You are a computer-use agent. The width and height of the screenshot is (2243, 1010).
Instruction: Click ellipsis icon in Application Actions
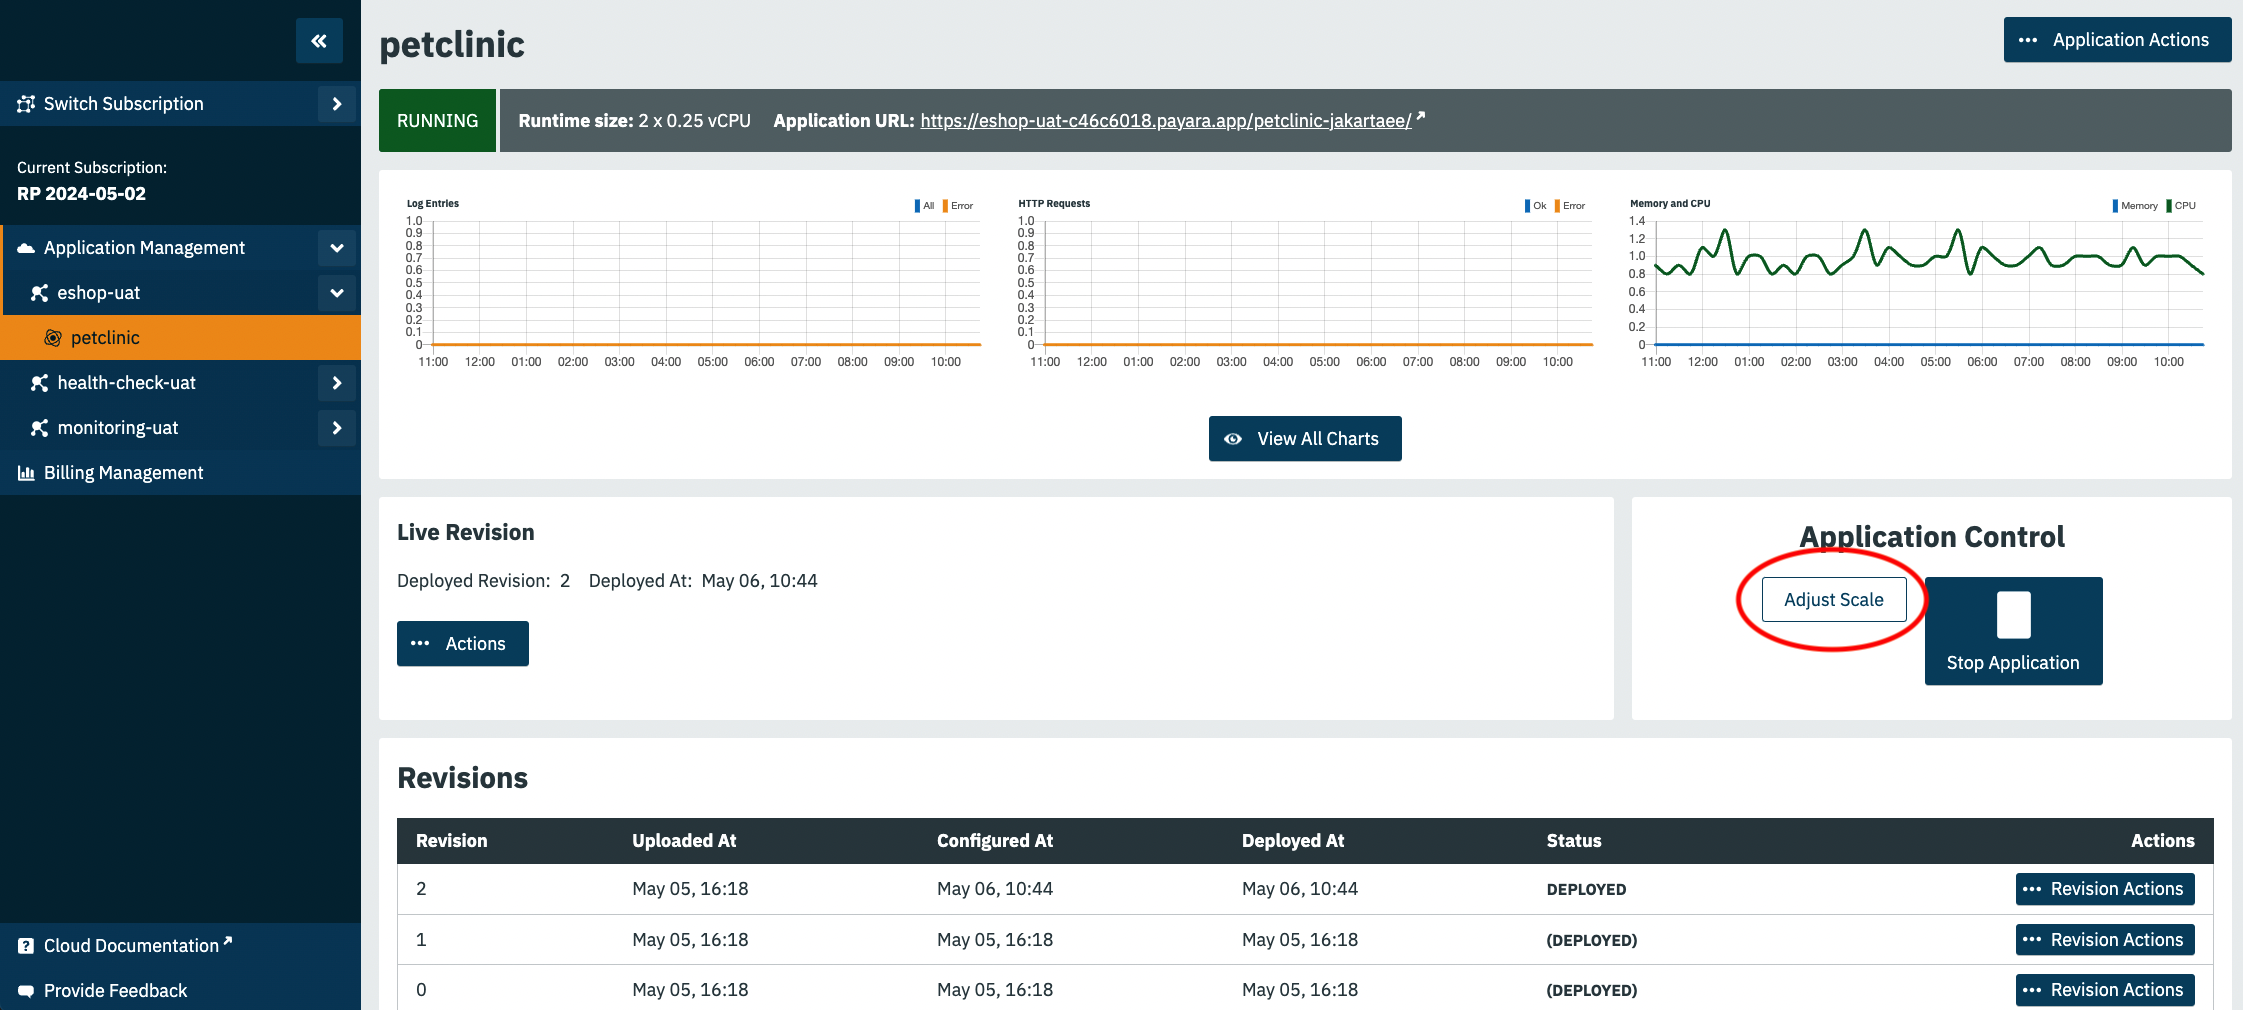[2028, 40]
